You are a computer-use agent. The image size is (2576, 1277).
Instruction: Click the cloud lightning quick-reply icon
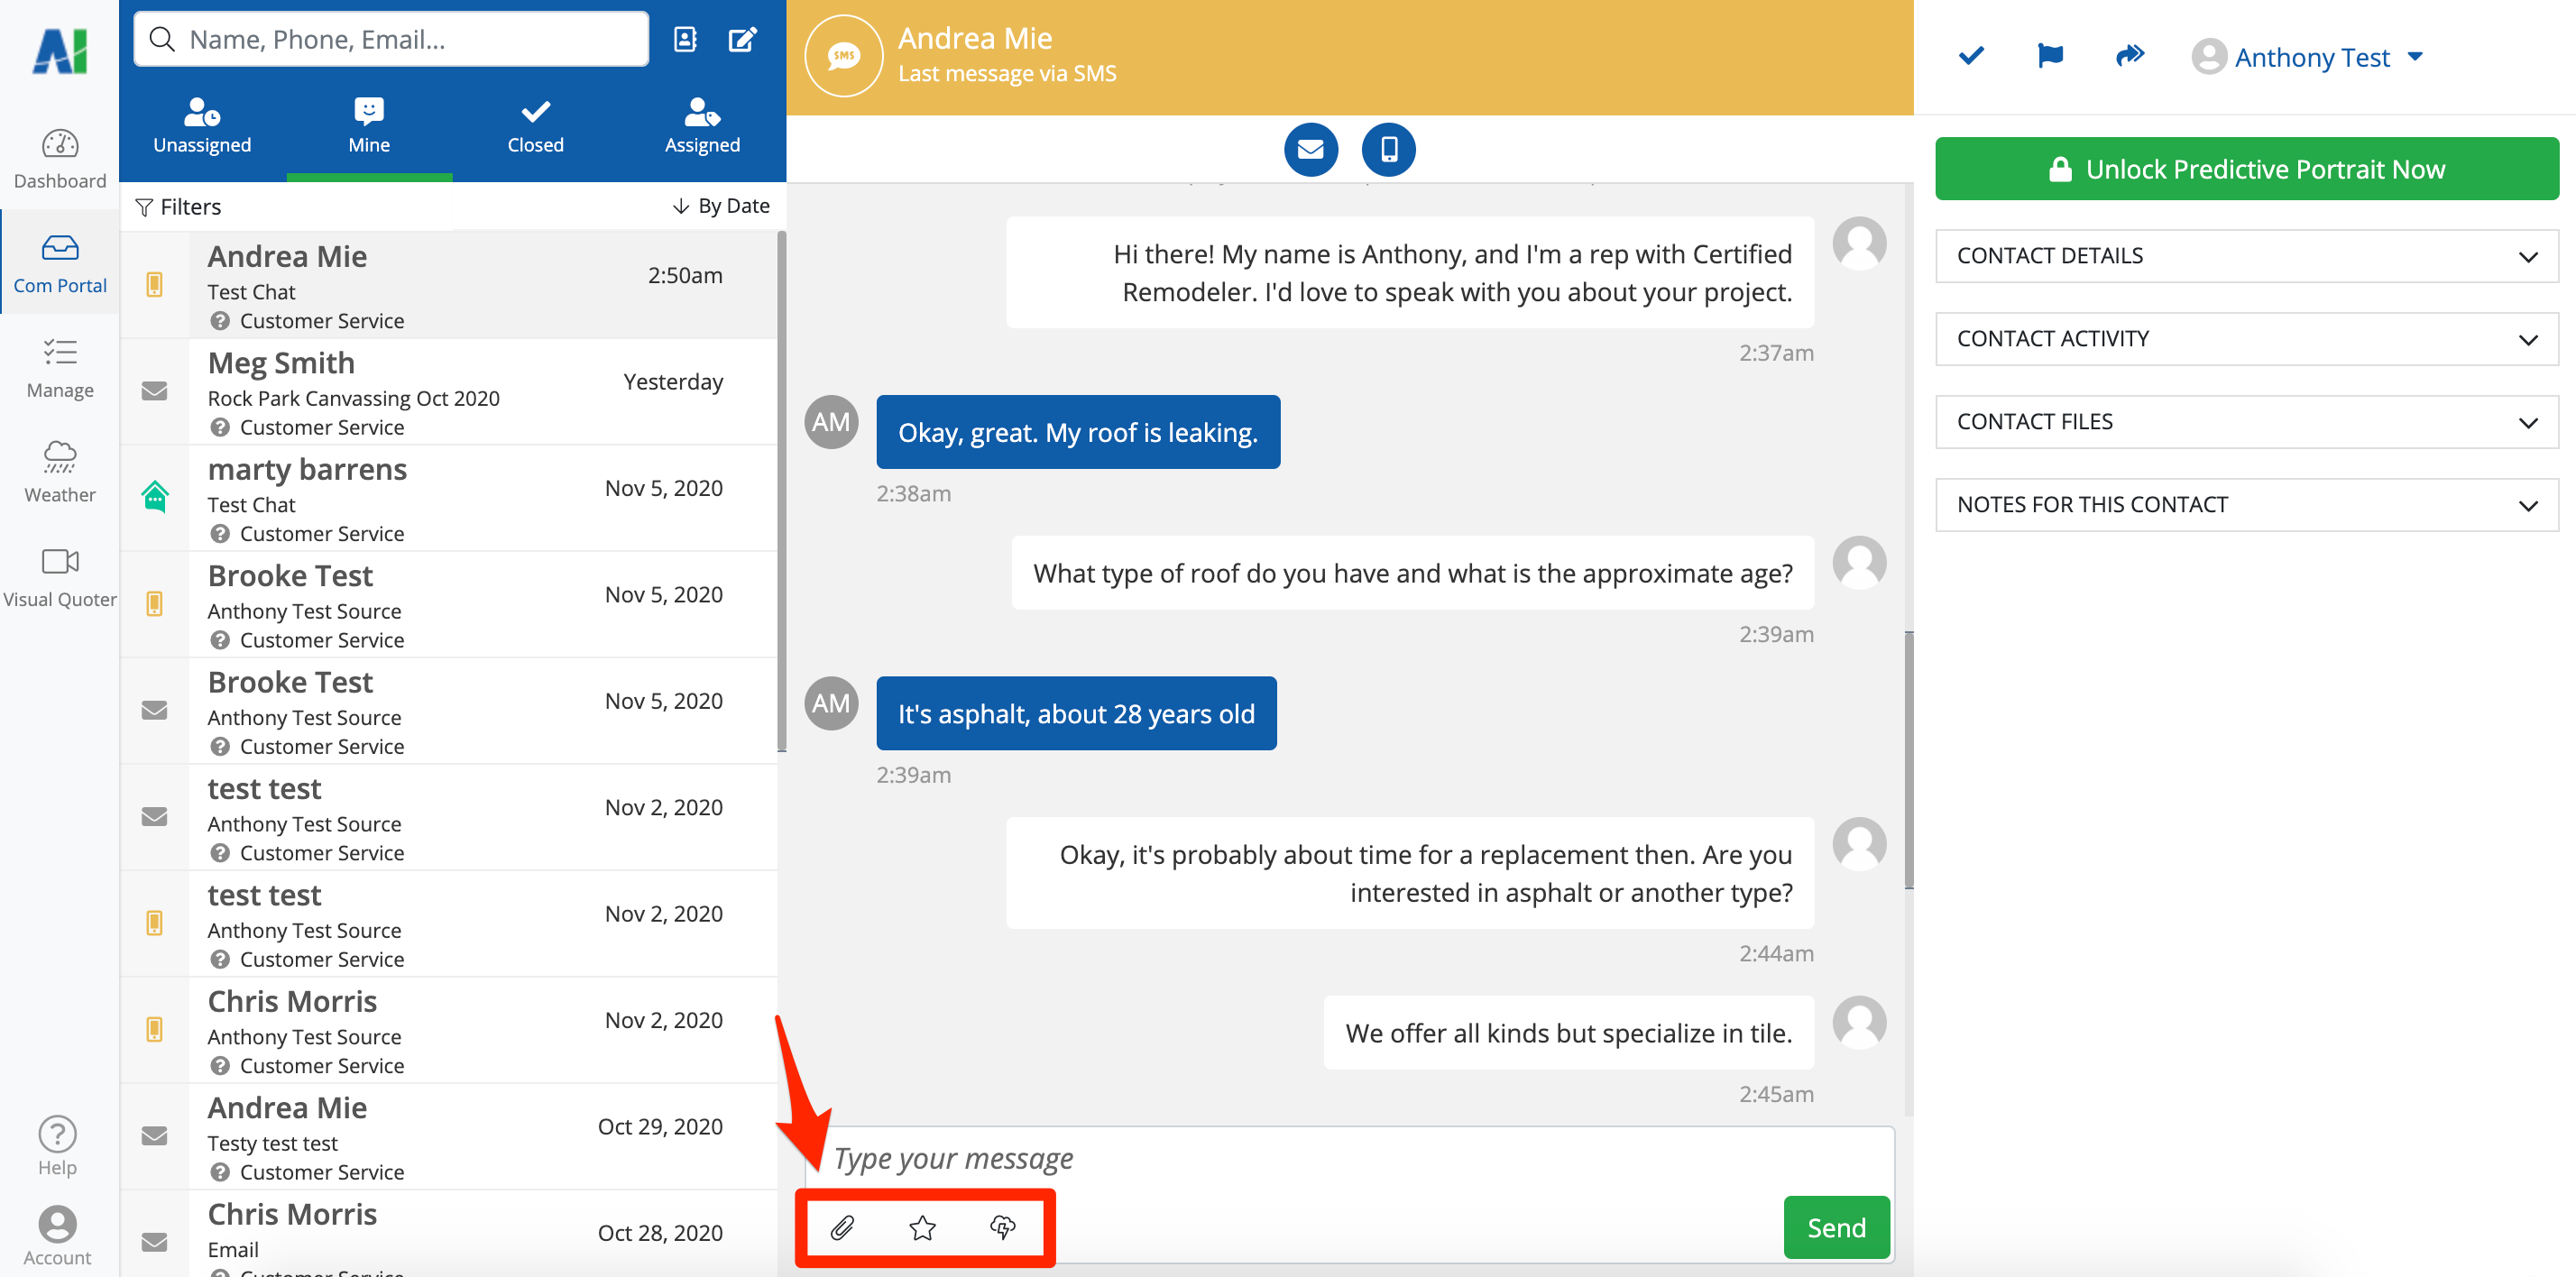click(1002, 1227)
